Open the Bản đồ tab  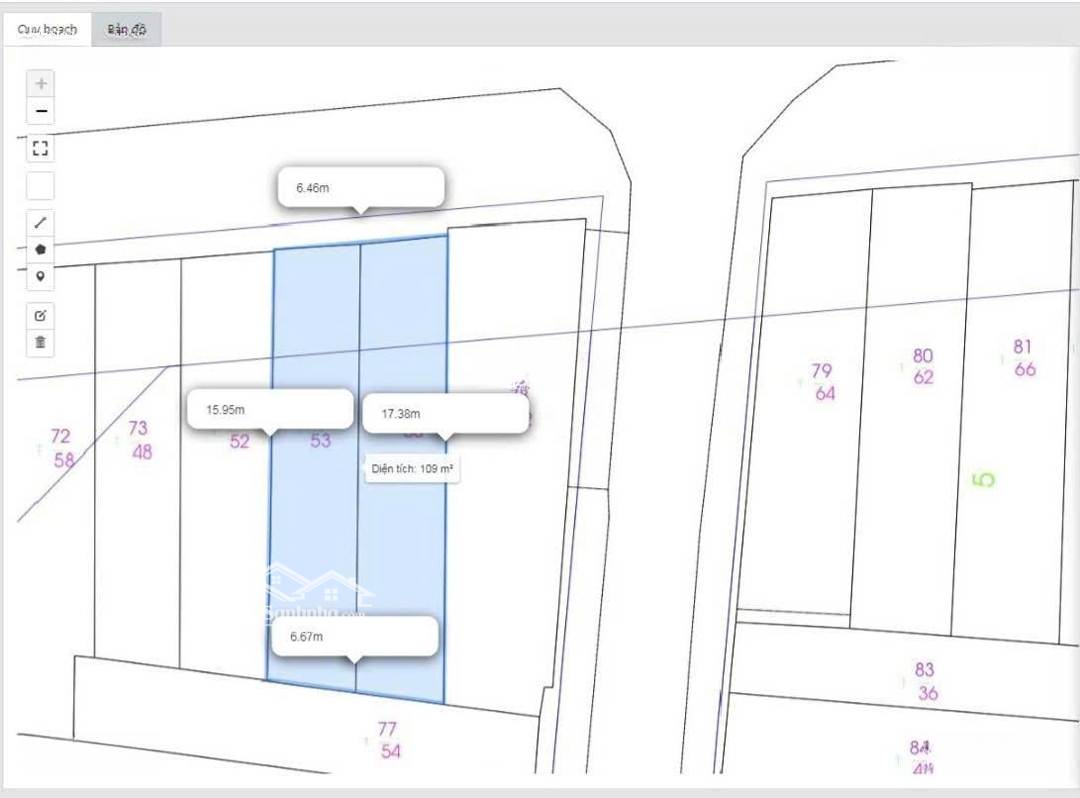coord(127,30)
